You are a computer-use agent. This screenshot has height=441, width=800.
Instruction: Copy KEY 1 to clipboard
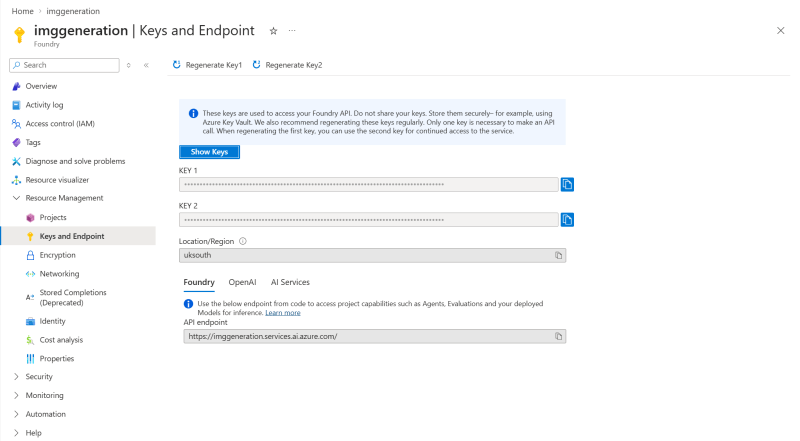567,184
